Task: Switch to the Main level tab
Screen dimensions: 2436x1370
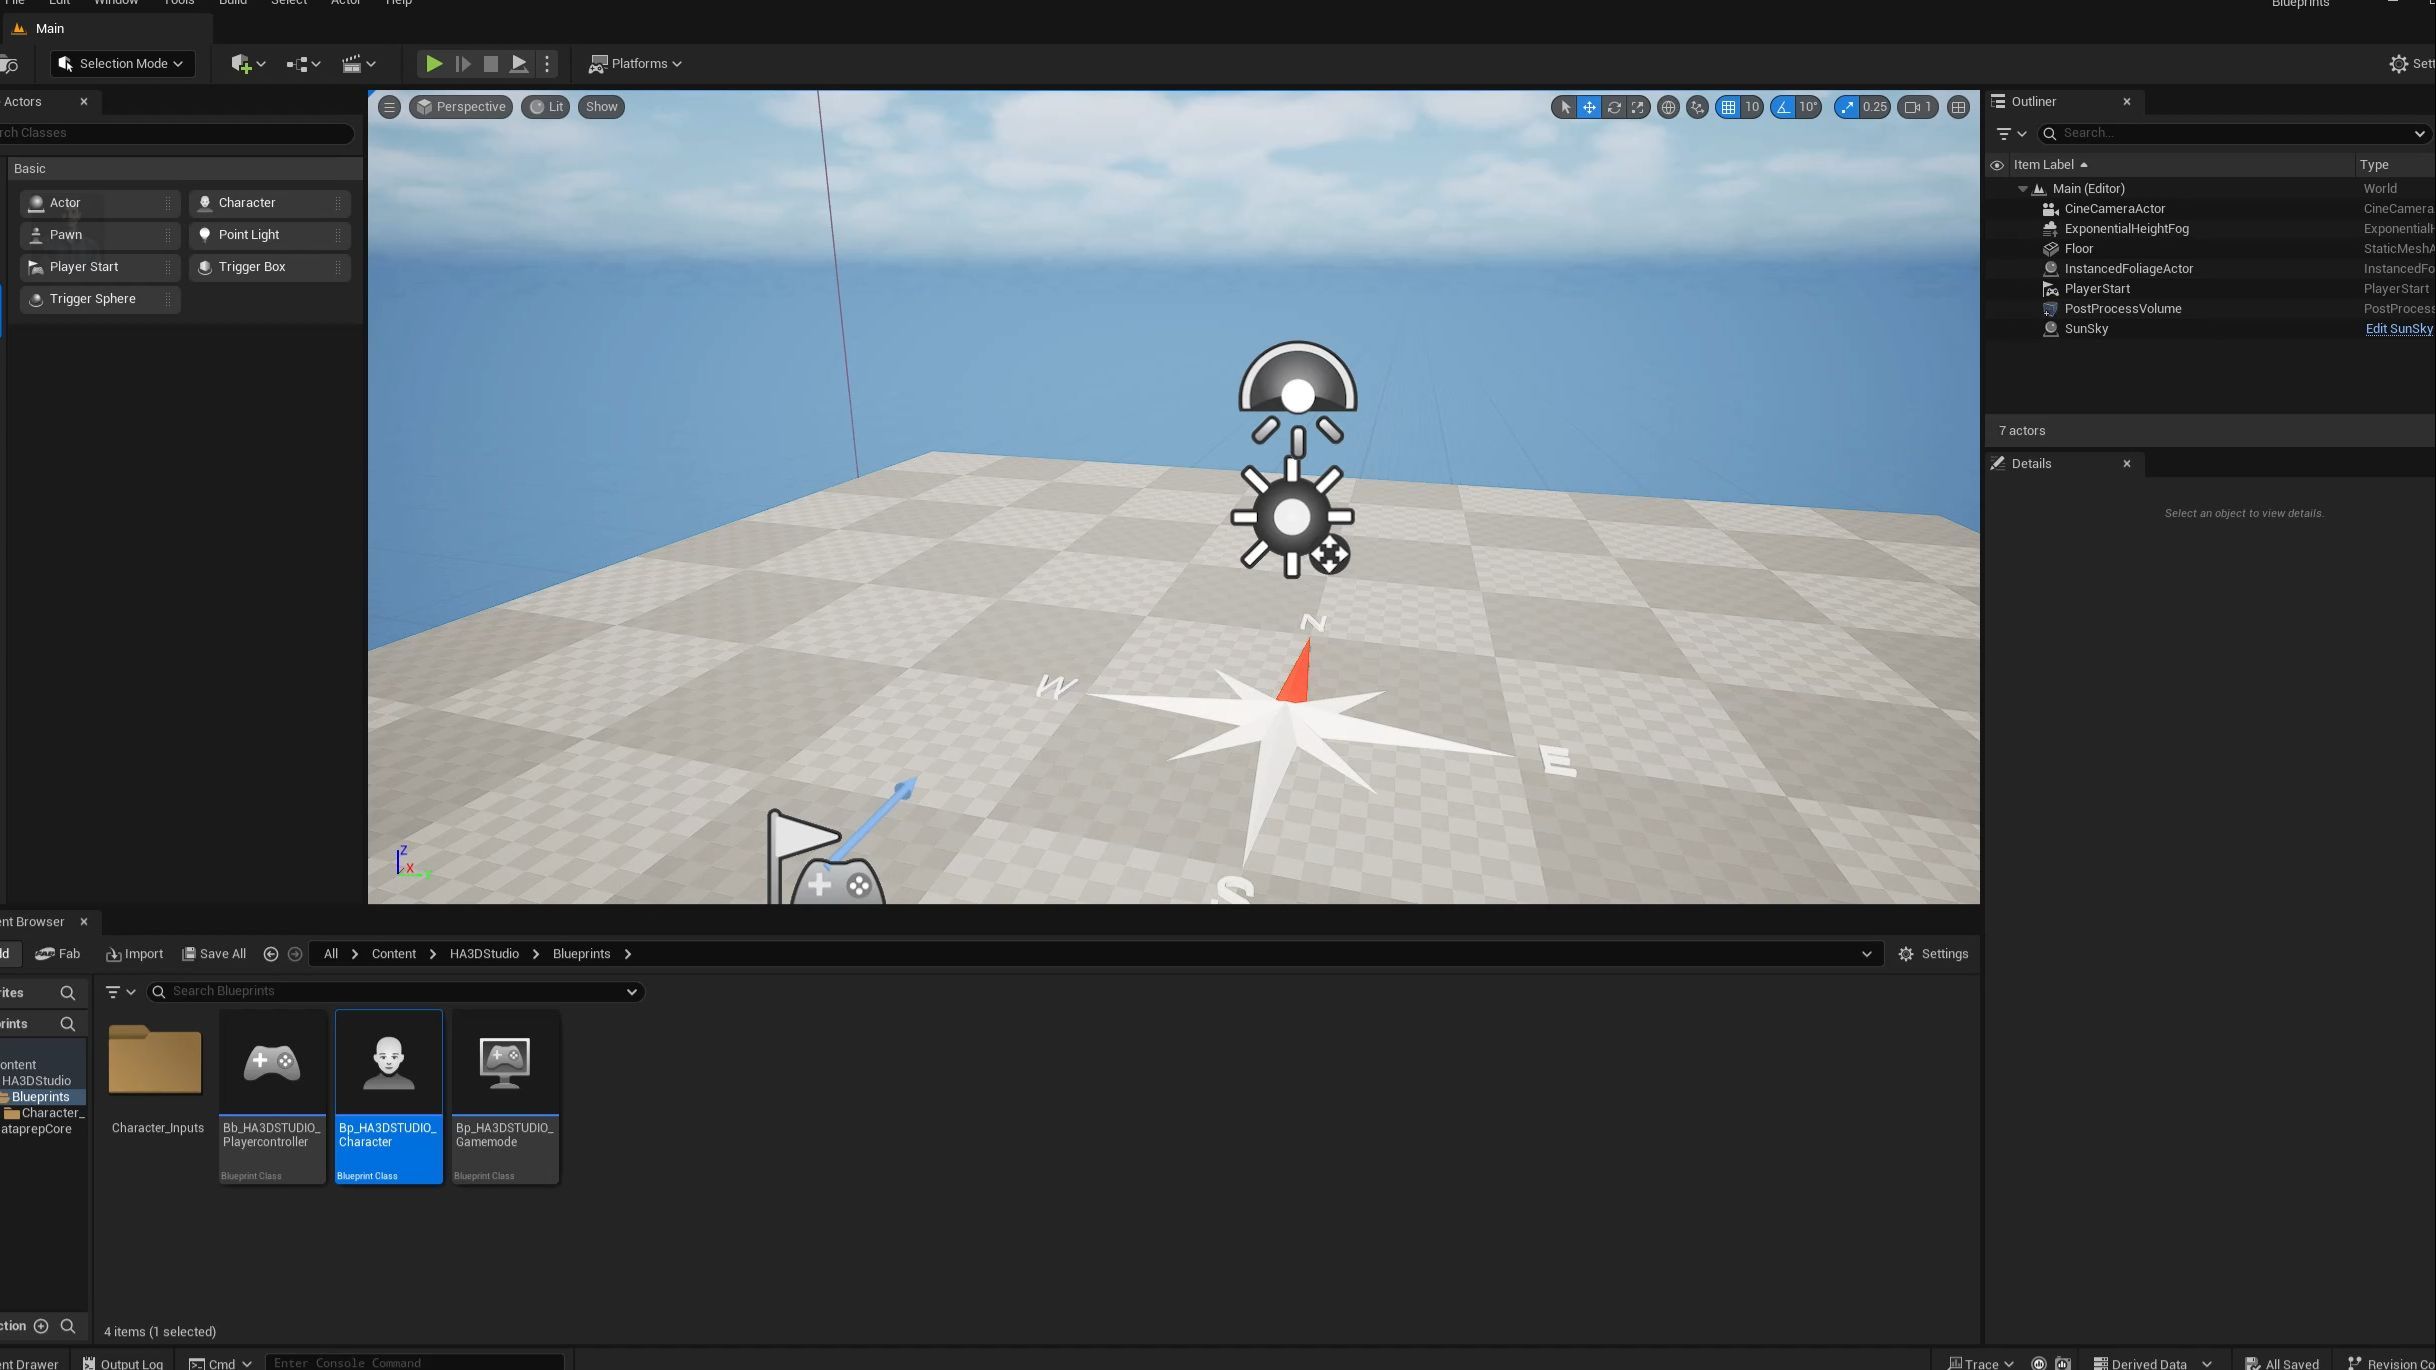Action: tap(49, 29)
